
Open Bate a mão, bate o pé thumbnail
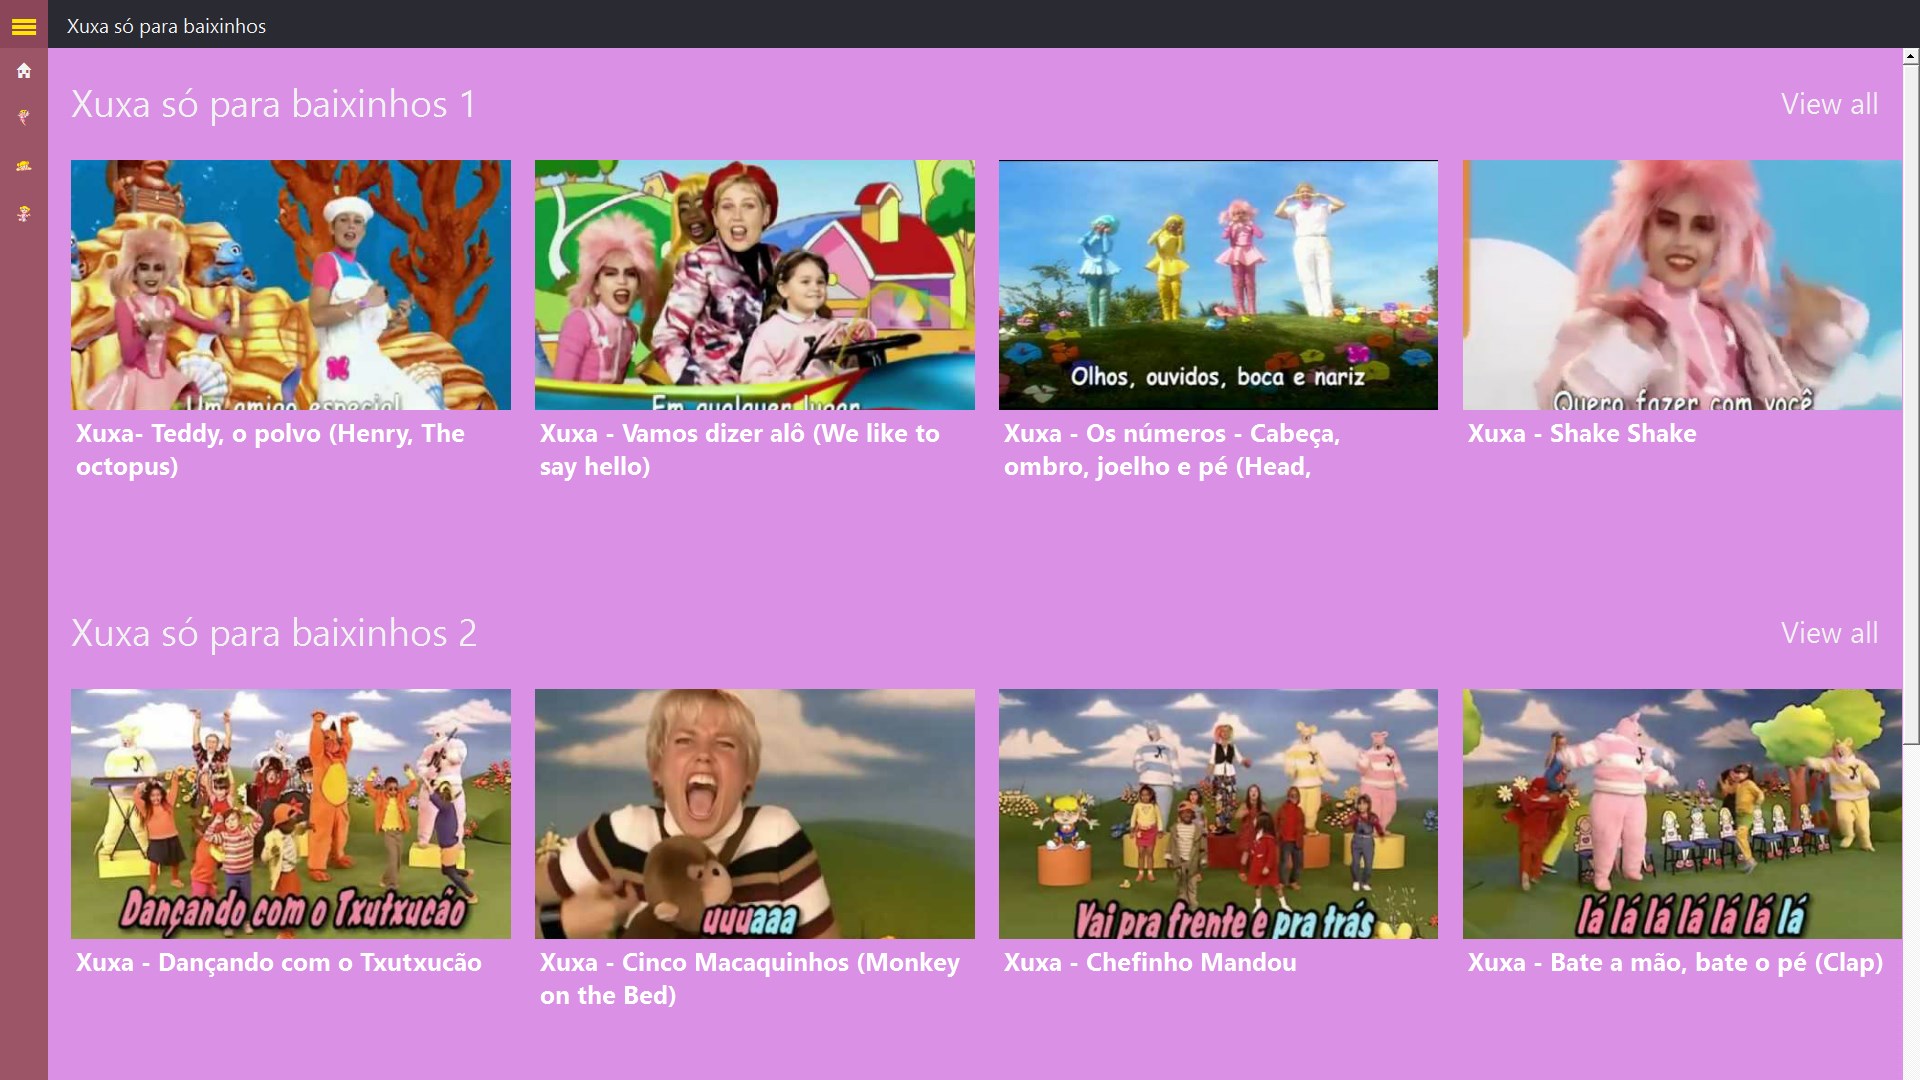point(1682,813)
